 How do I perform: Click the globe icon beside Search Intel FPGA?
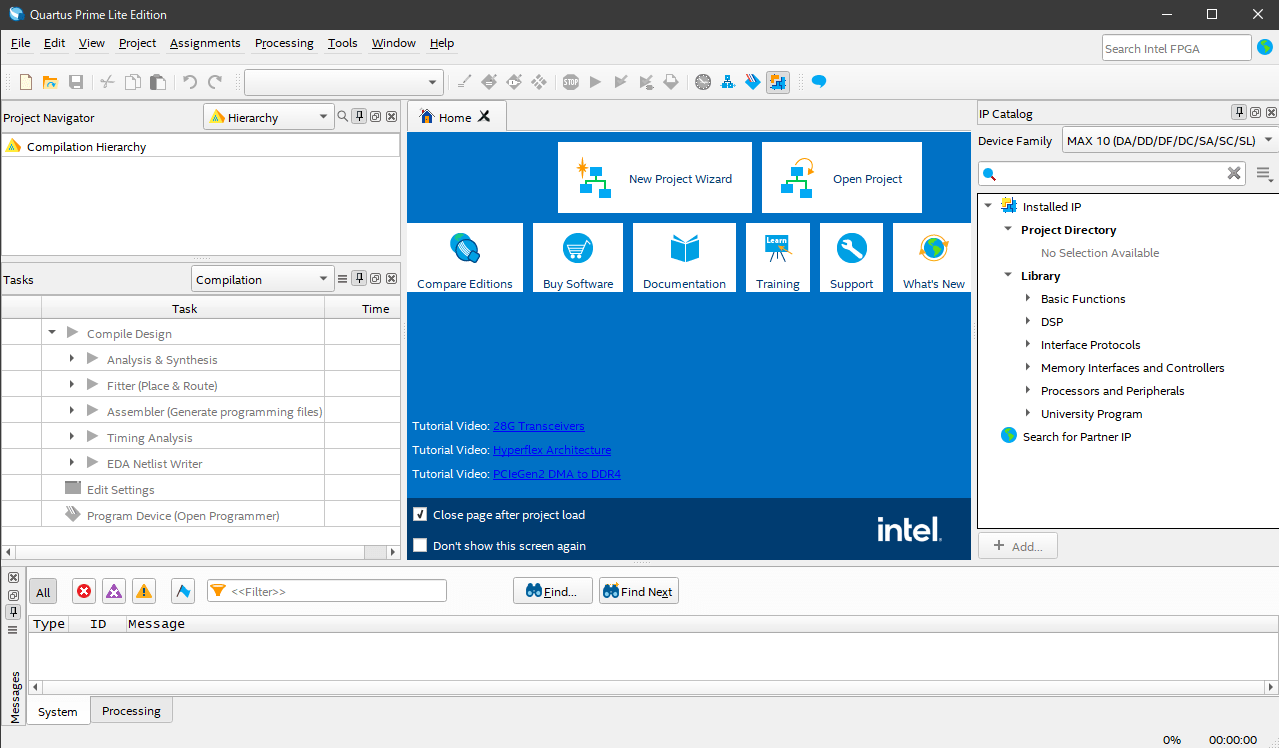(1265, 47)
